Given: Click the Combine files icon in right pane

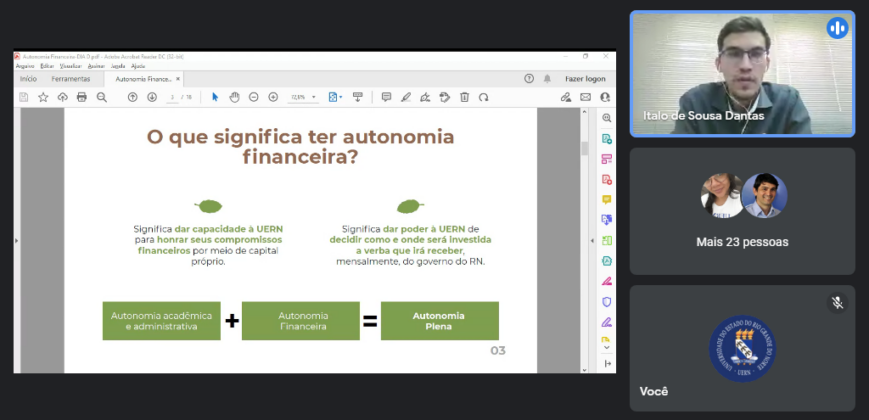Looking at the screenshot, I should click(x=607, y=220).
